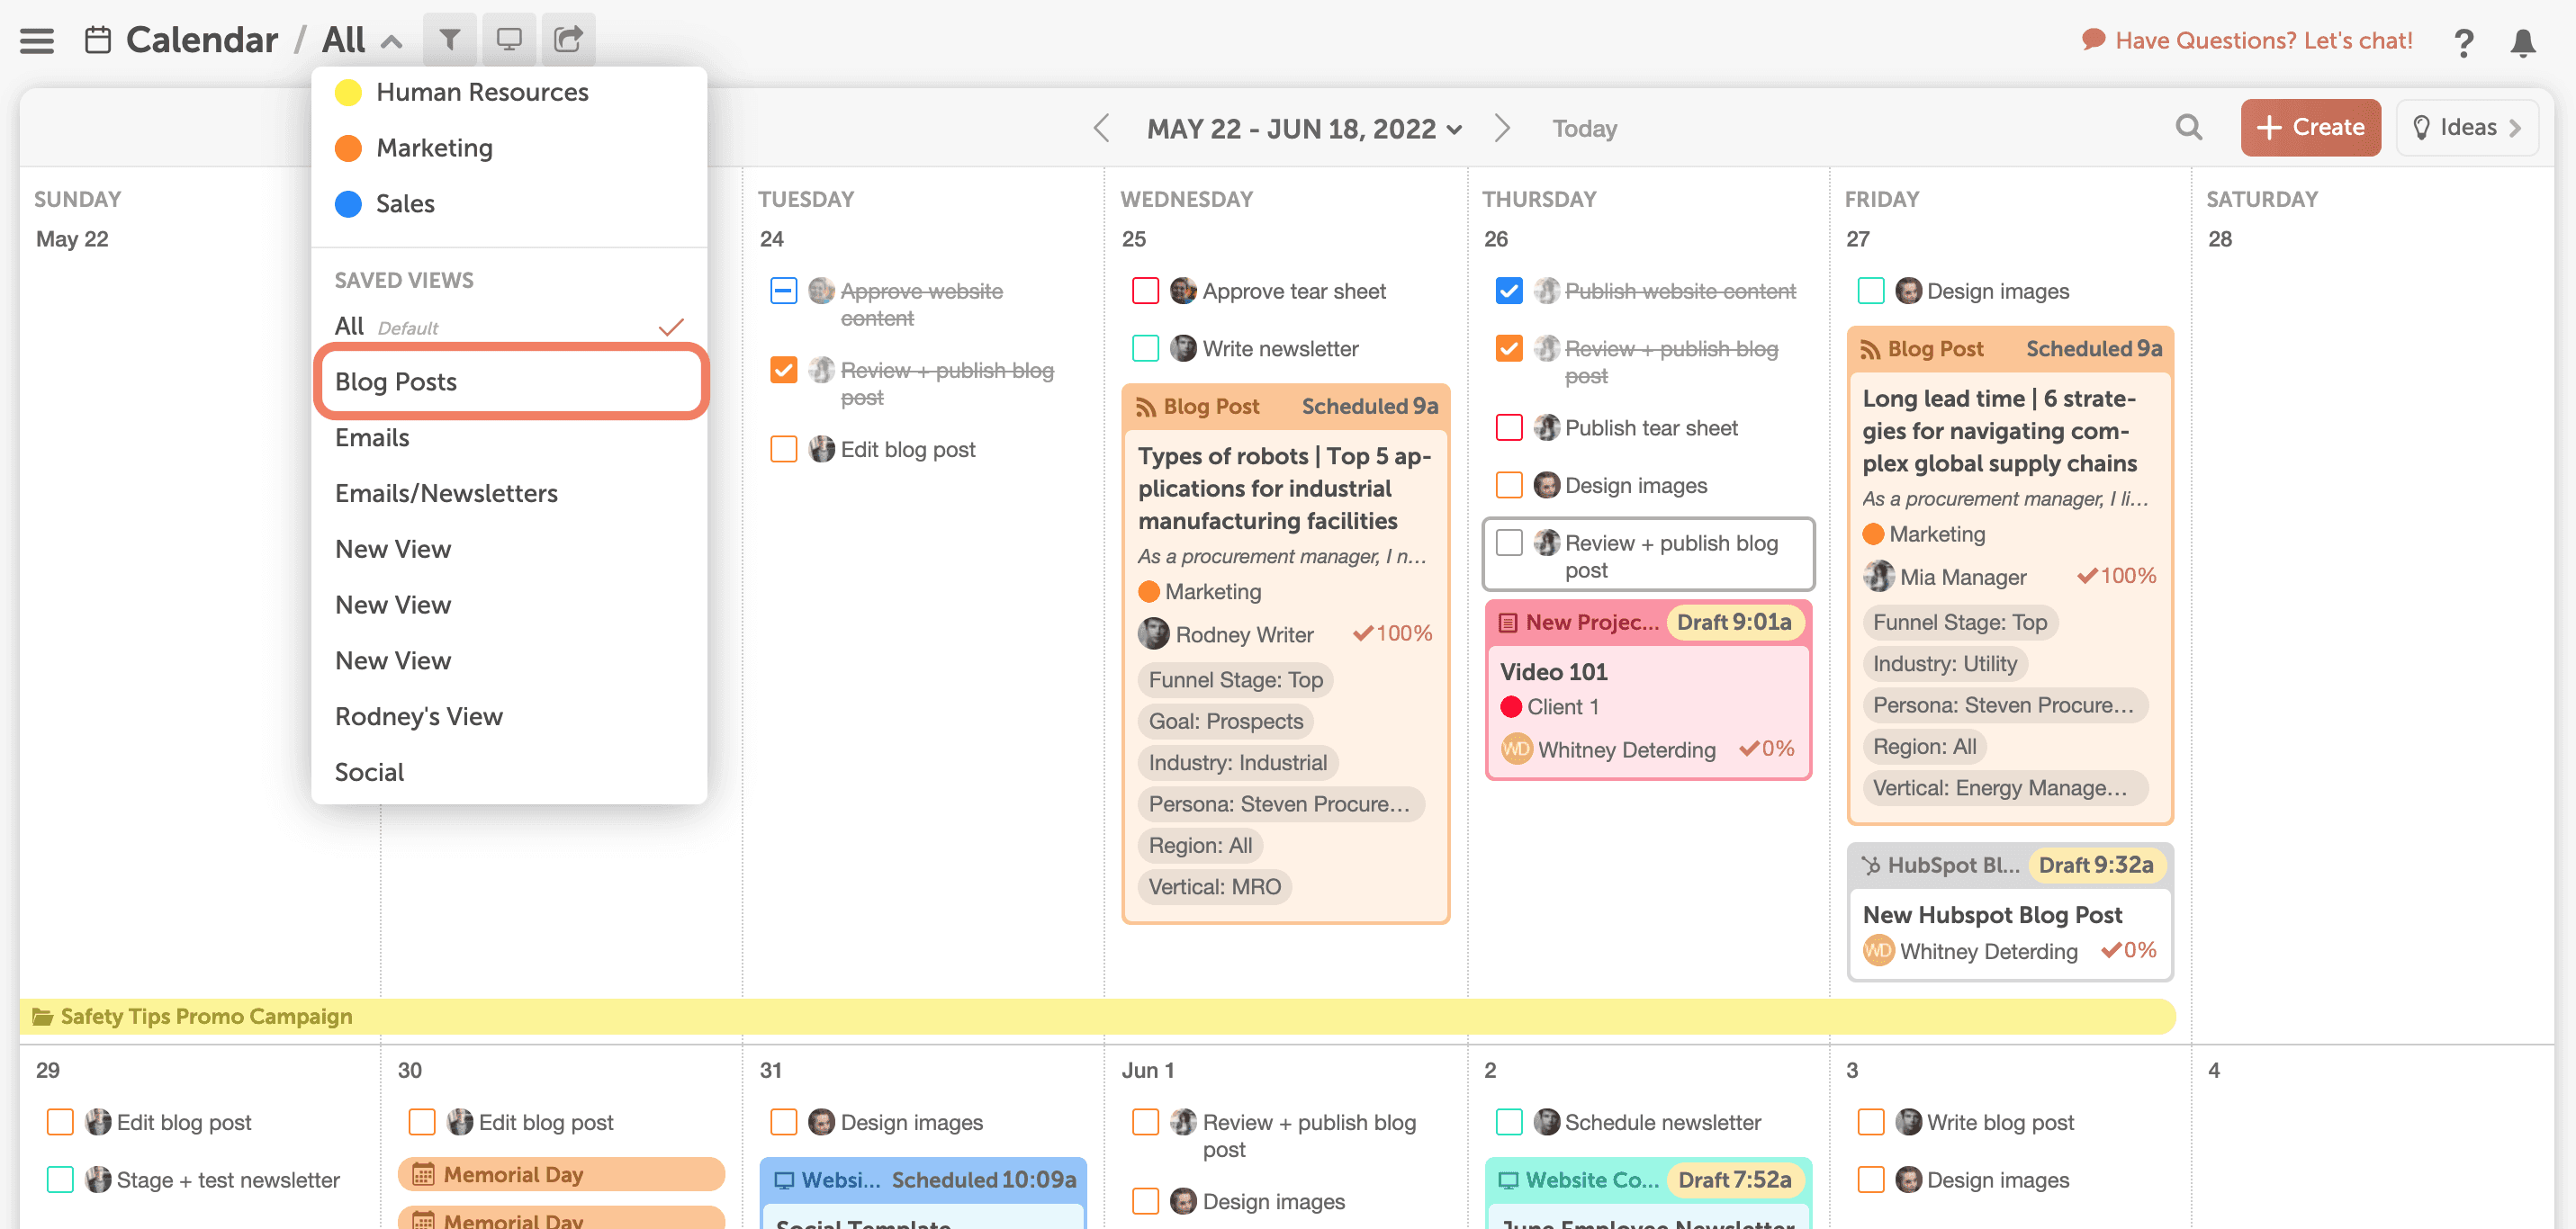Check Write newsletter task
The image size is (2576, 1229).
pos(1145,349)
